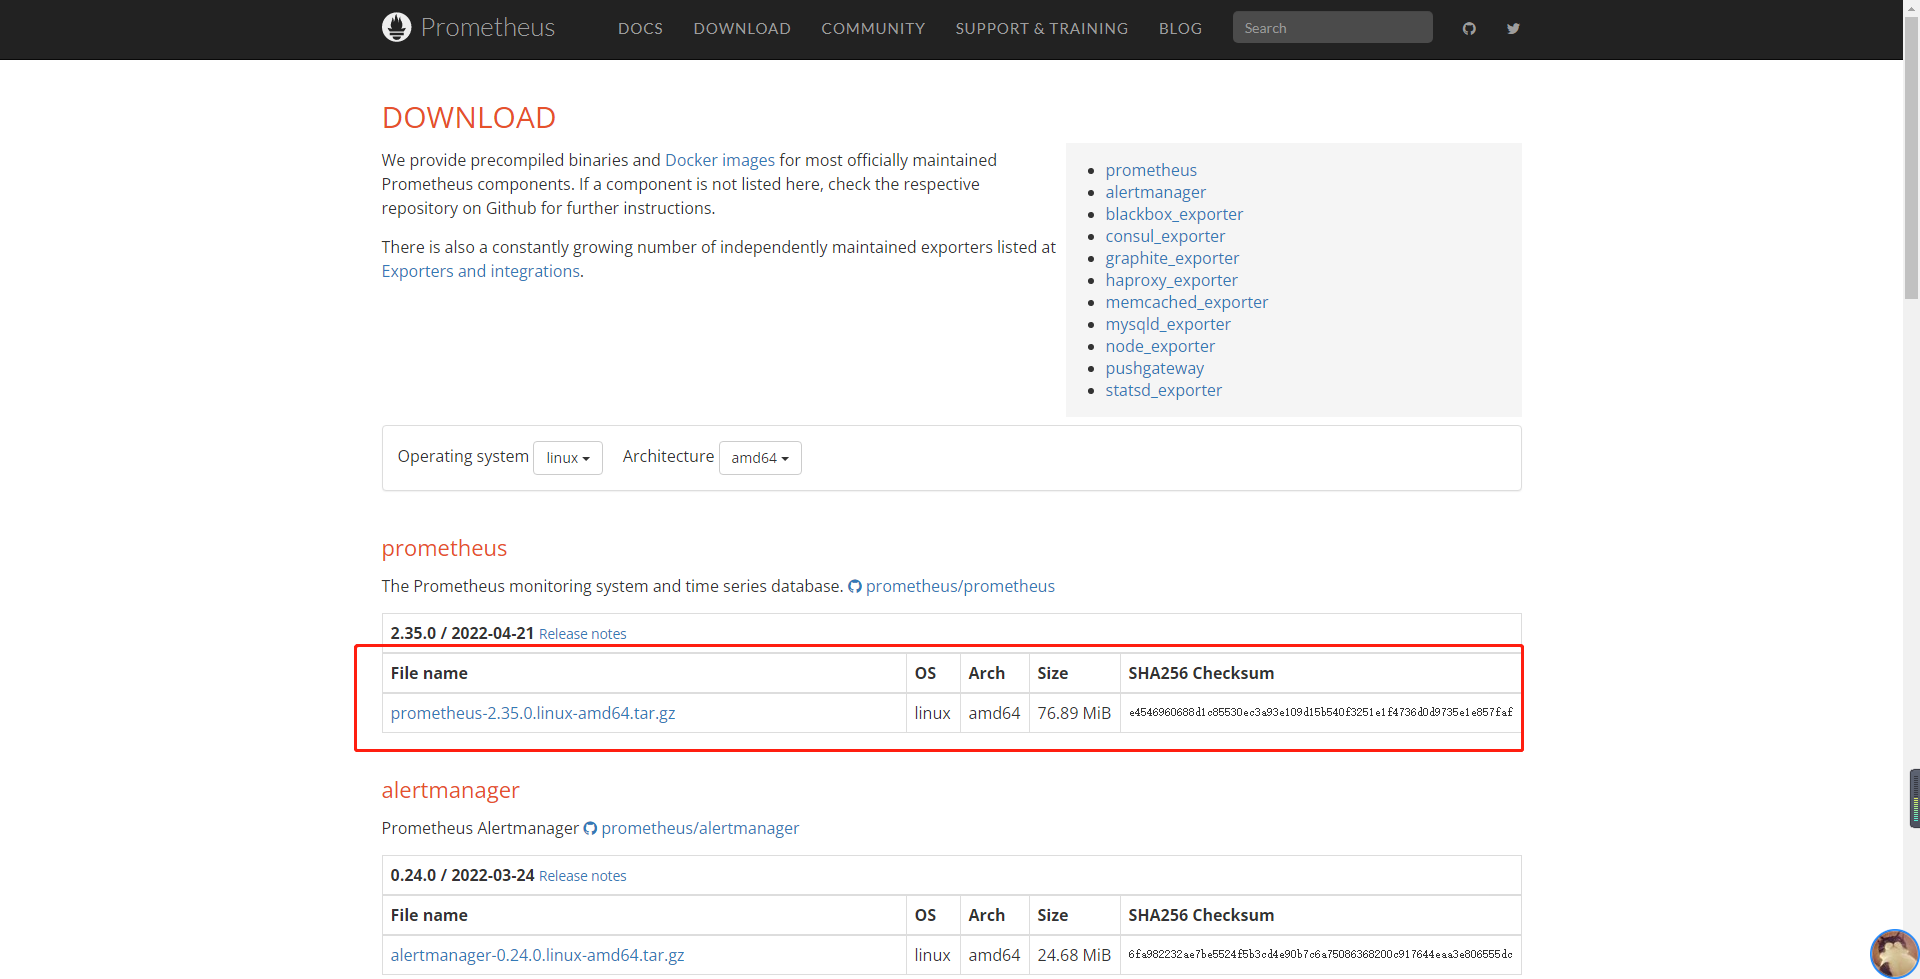Open the prometheus/alertmanager repository link
Image resolution: width=1920 pixels, height=979 pixels.
[700, 828]
